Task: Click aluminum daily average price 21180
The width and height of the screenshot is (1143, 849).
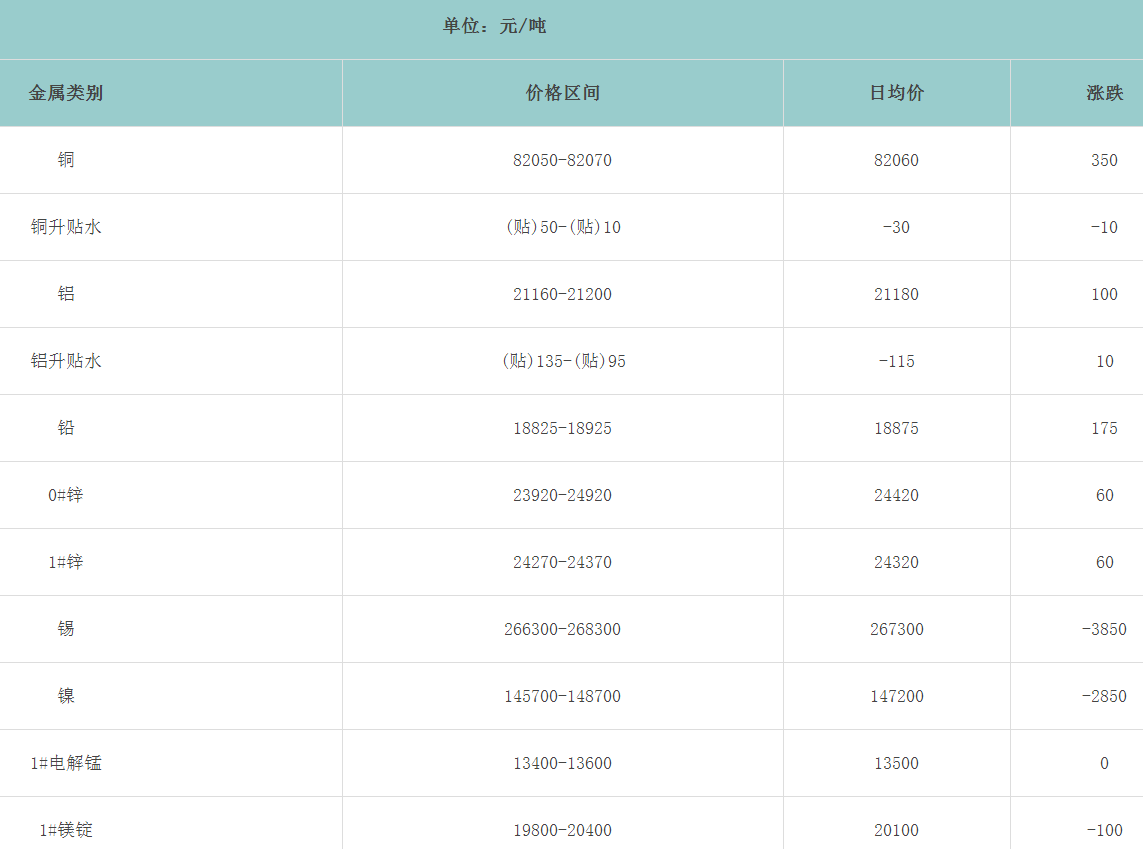Action: click(x=896, y=294)
